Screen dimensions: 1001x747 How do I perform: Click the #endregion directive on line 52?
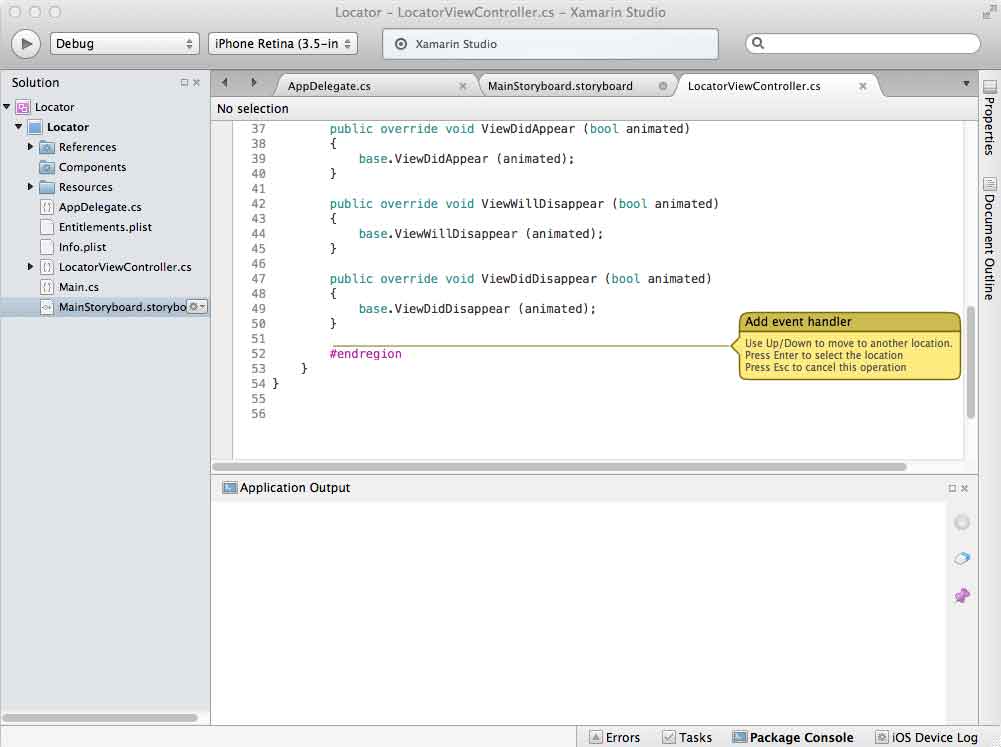366,354
